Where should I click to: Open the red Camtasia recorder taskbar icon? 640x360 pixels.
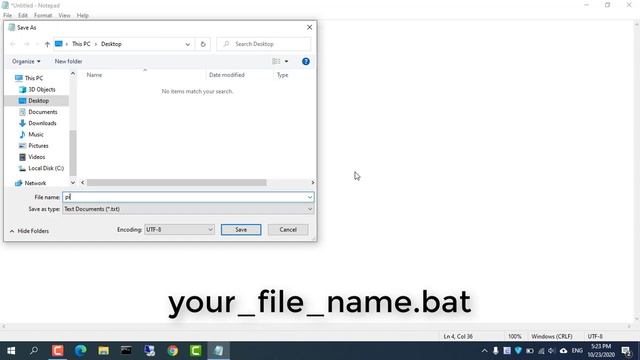point(58,351)
